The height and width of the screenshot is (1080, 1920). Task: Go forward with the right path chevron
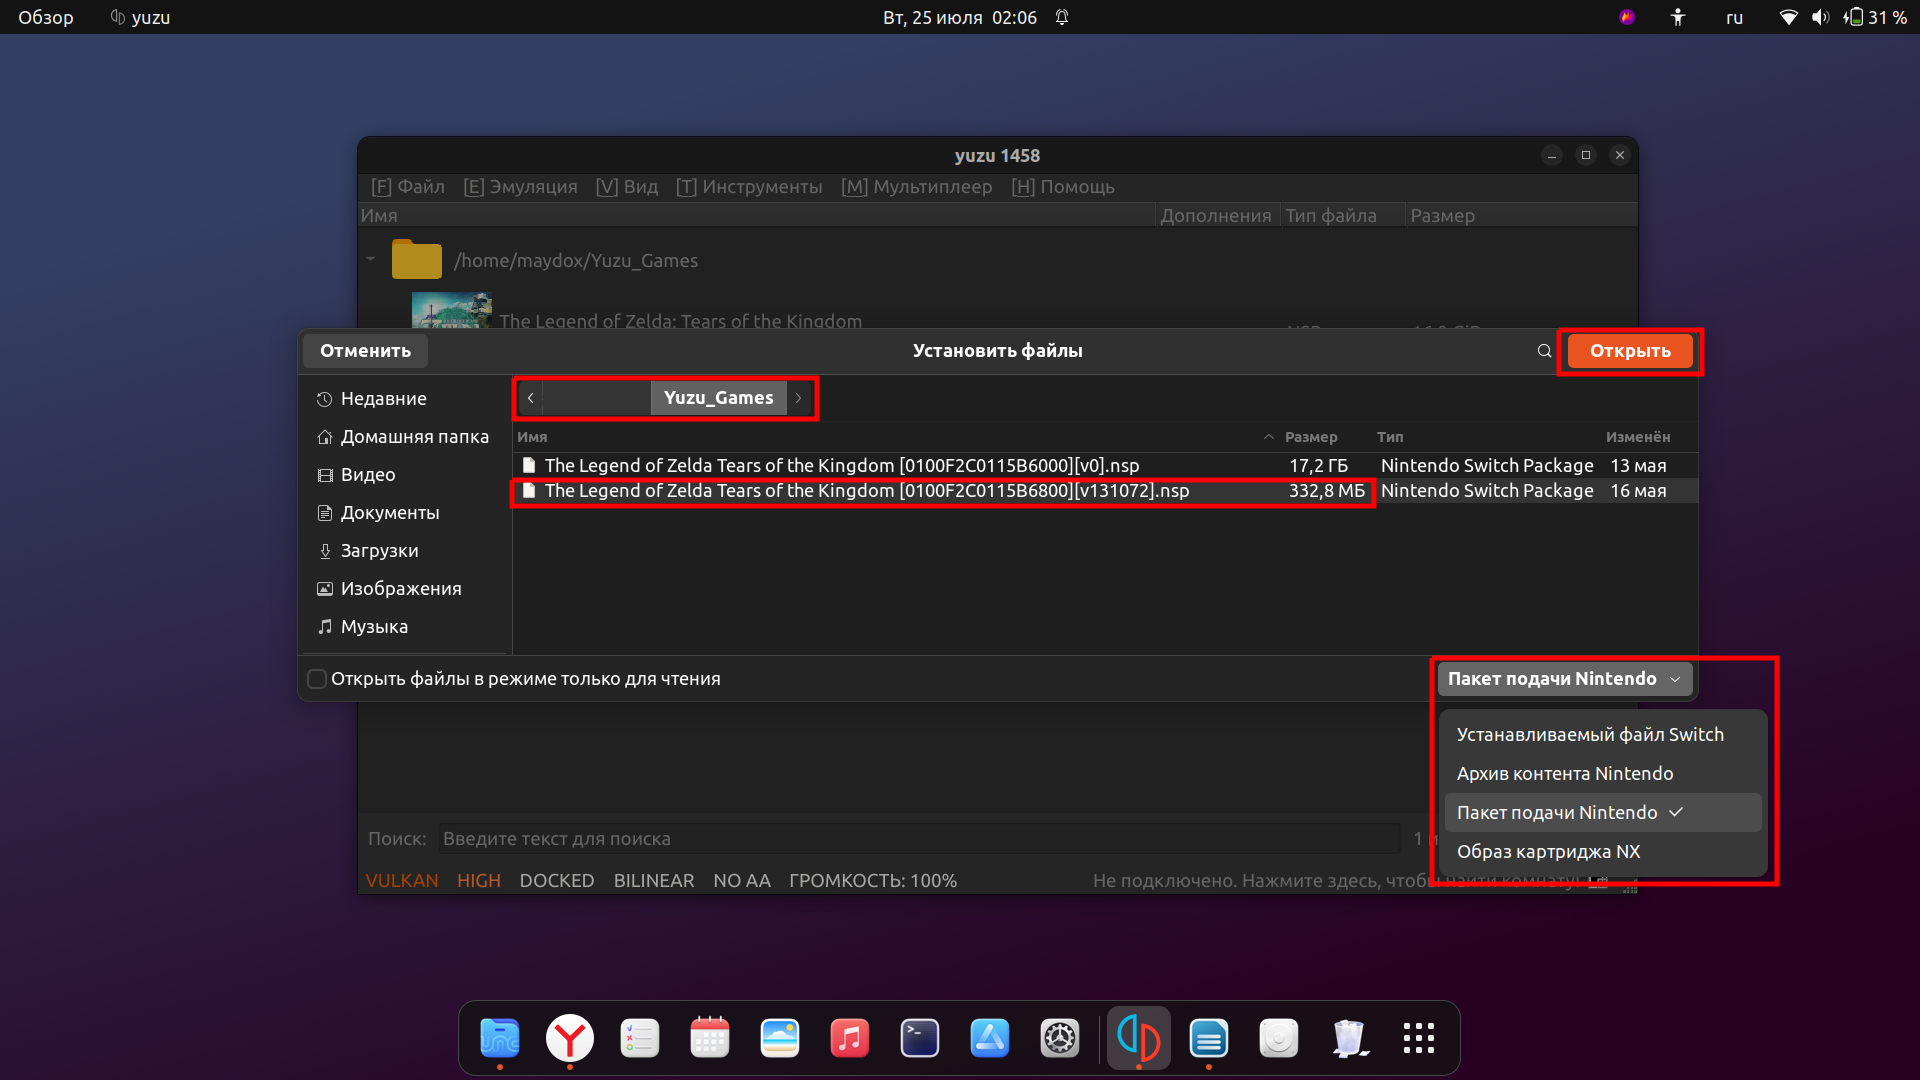point(798,398)
